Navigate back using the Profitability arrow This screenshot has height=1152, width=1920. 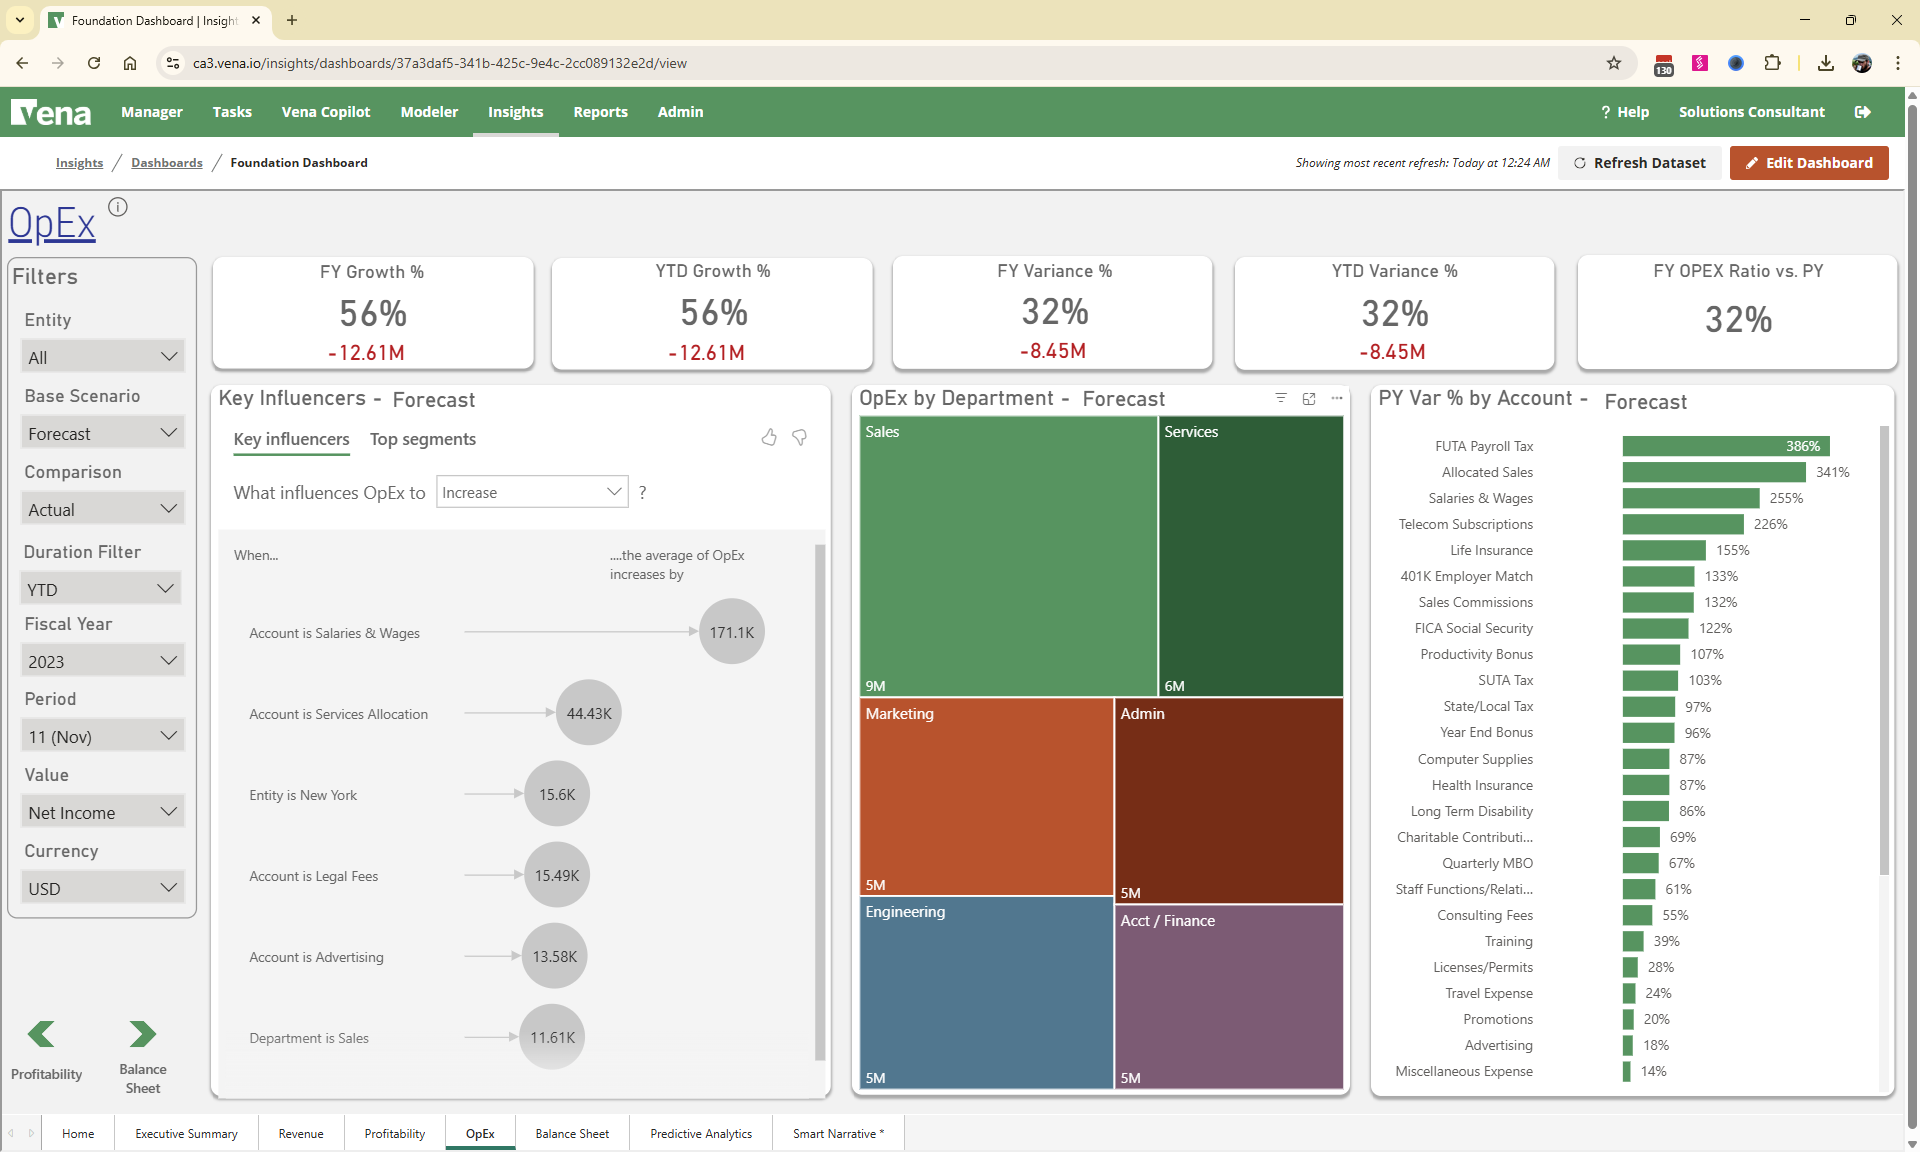click(40, 1035)
